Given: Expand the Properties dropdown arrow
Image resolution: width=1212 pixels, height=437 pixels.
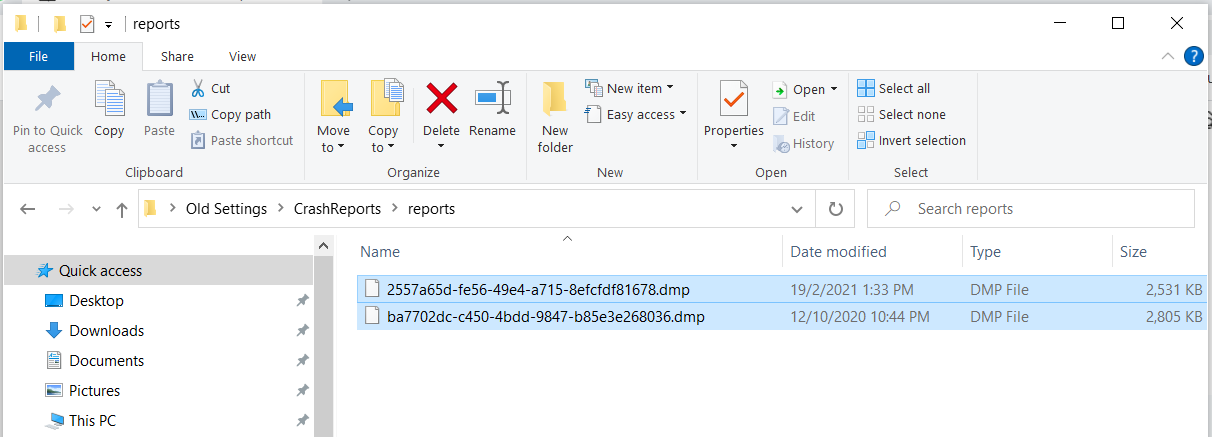Looking at the screenshot, I should point(734,148).
